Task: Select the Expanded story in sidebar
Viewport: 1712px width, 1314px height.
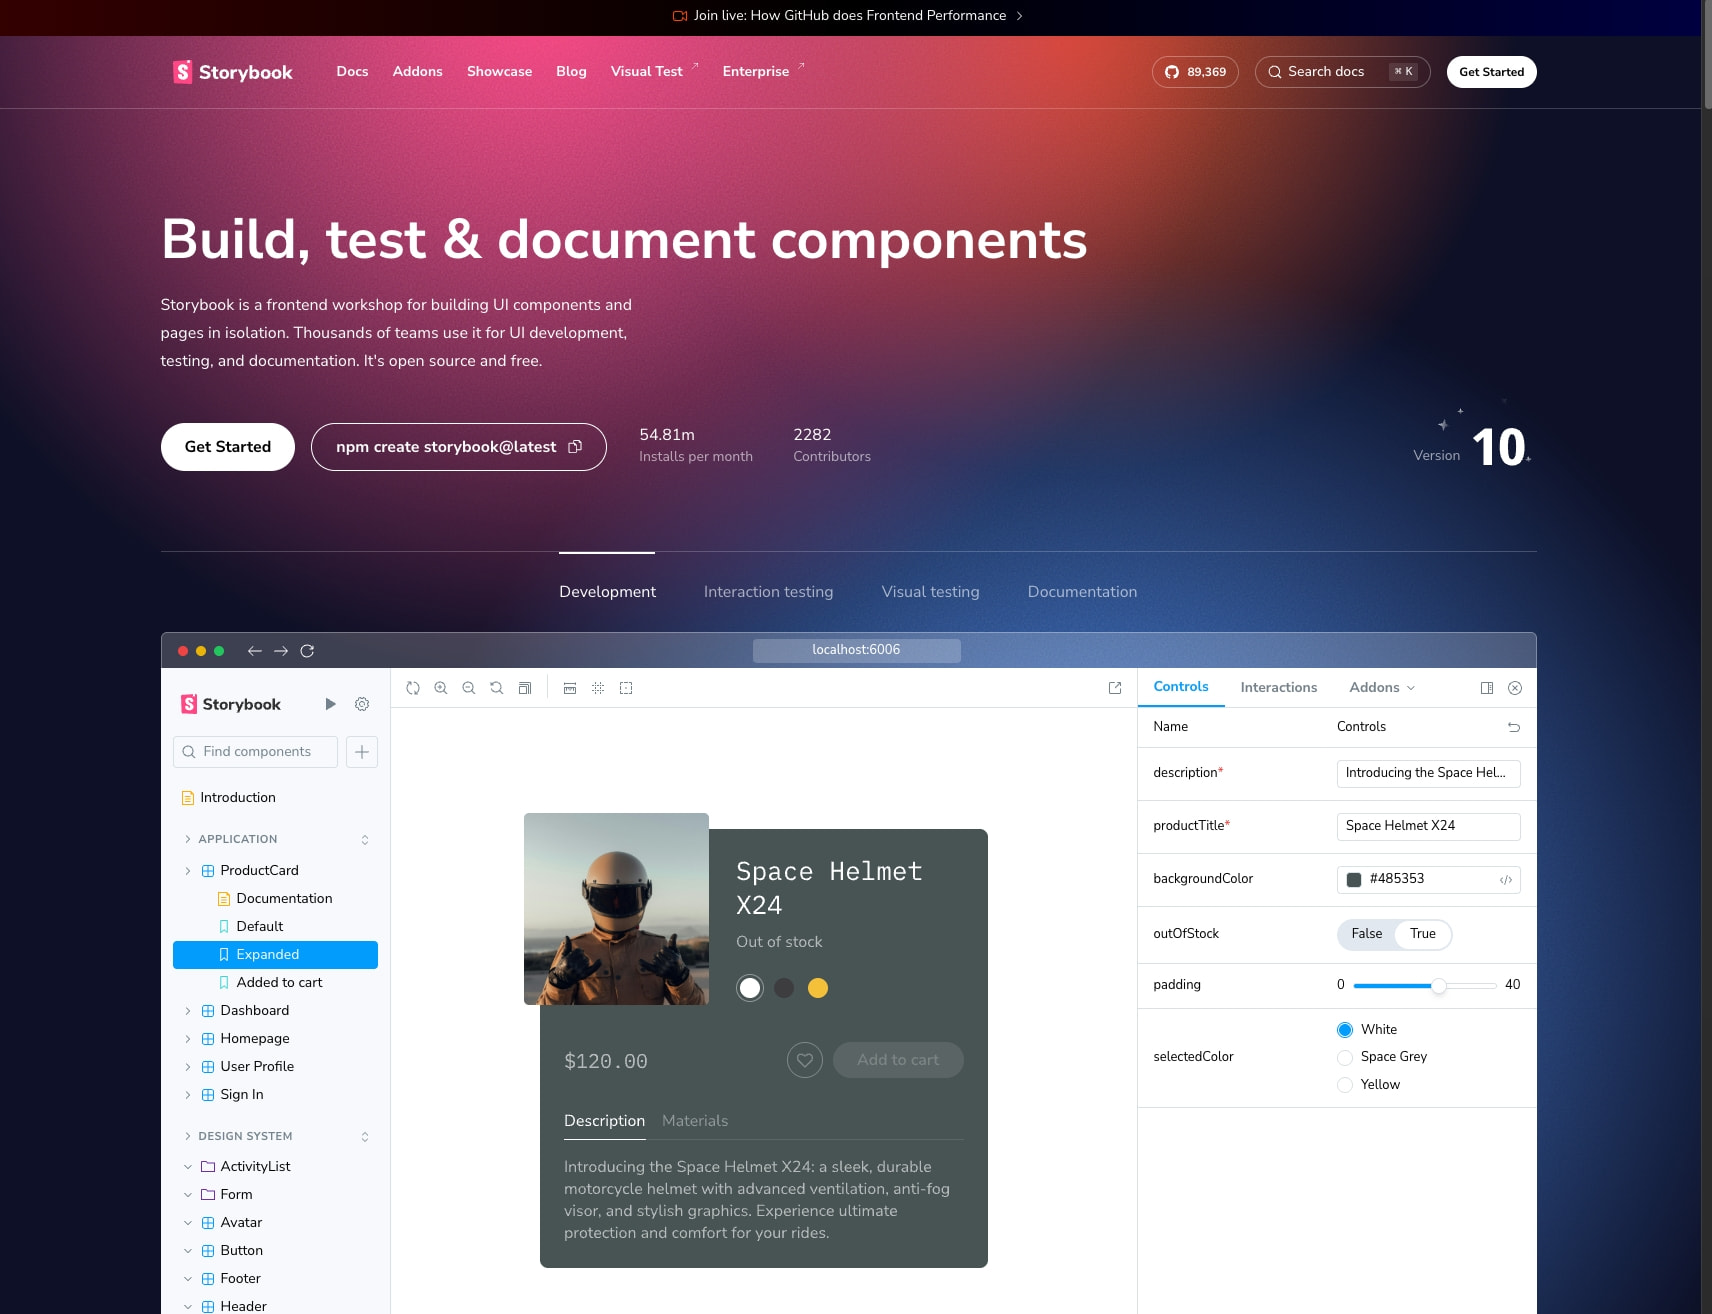Action: click(x=275, y=955)
